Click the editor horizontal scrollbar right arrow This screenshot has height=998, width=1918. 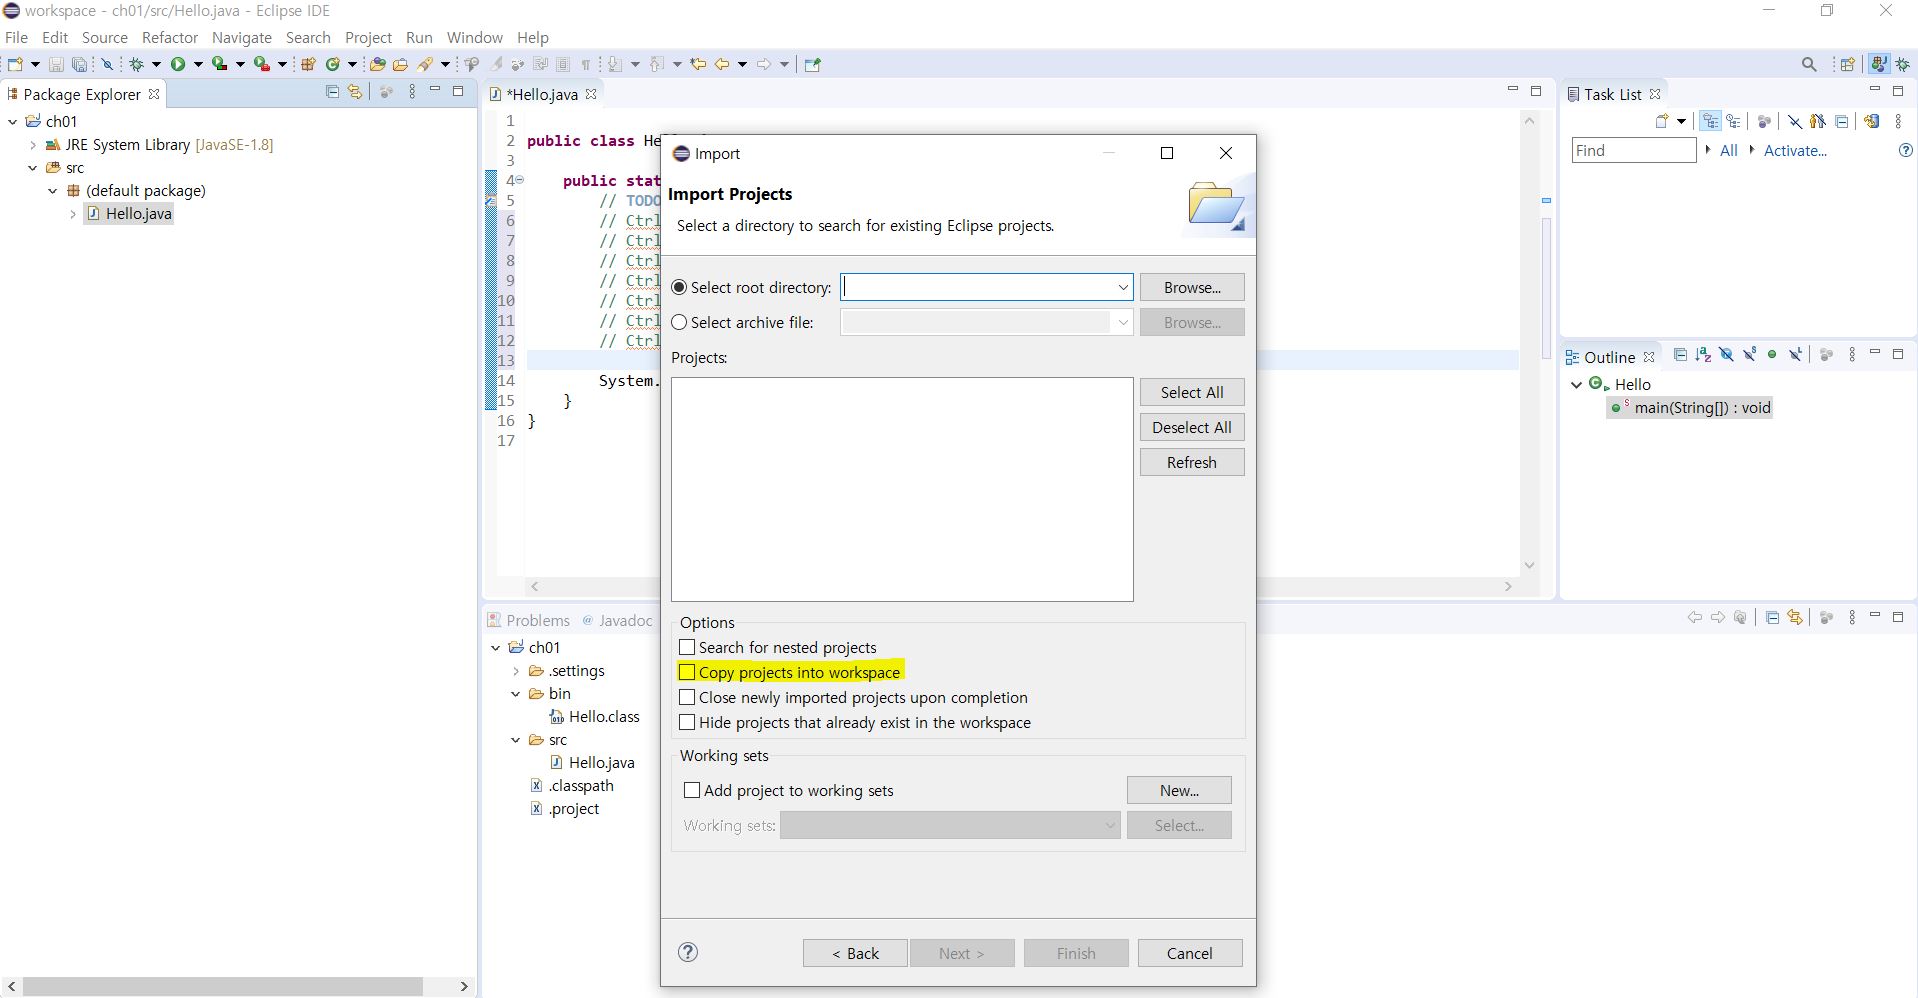pos(1508,587)
